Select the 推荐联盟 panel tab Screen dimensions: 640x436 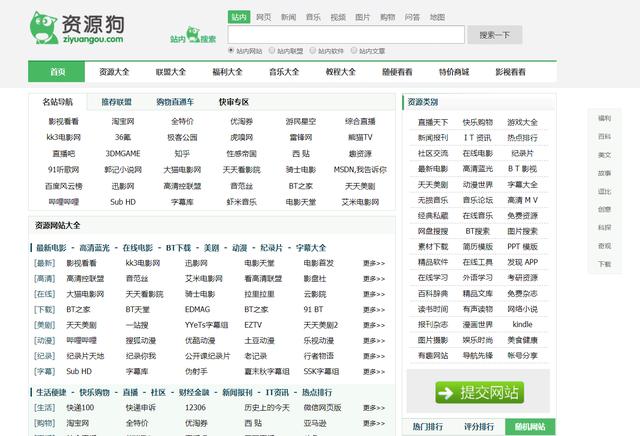116,102
